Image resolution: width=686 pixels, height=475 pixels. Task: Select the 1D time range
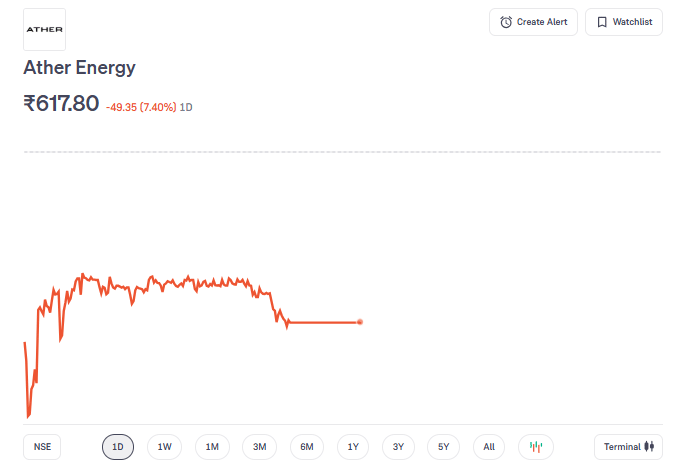(x=118, y=447)
